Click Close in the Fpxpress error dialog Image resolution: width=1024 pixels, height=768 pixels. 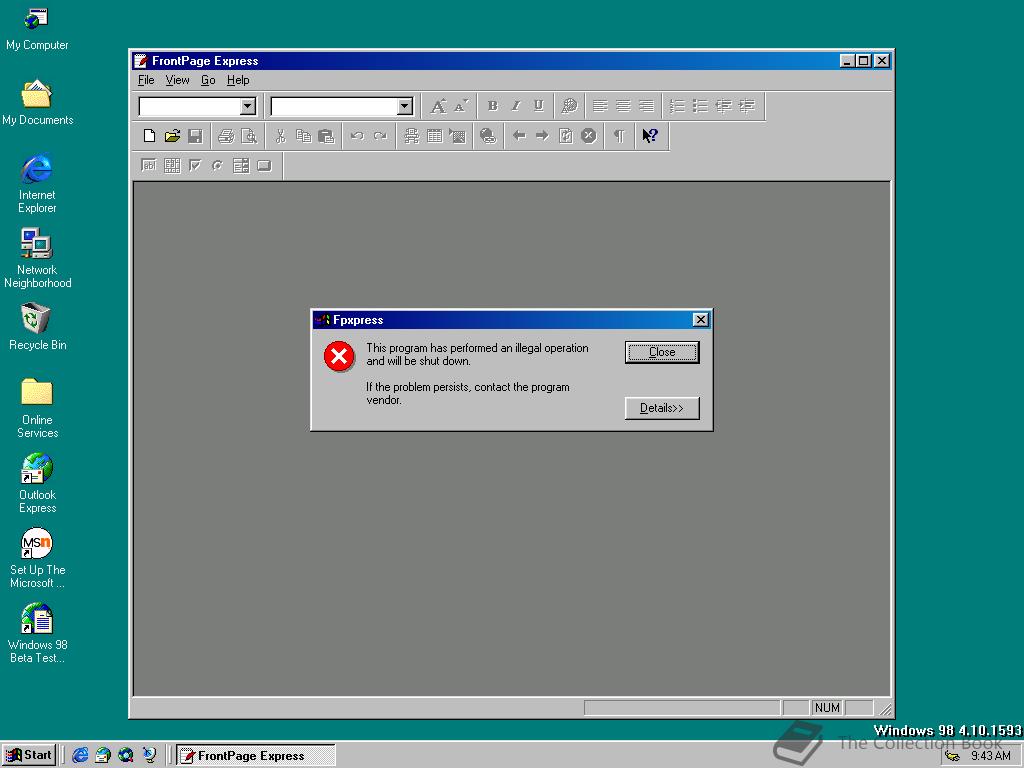tap(662, 352)
